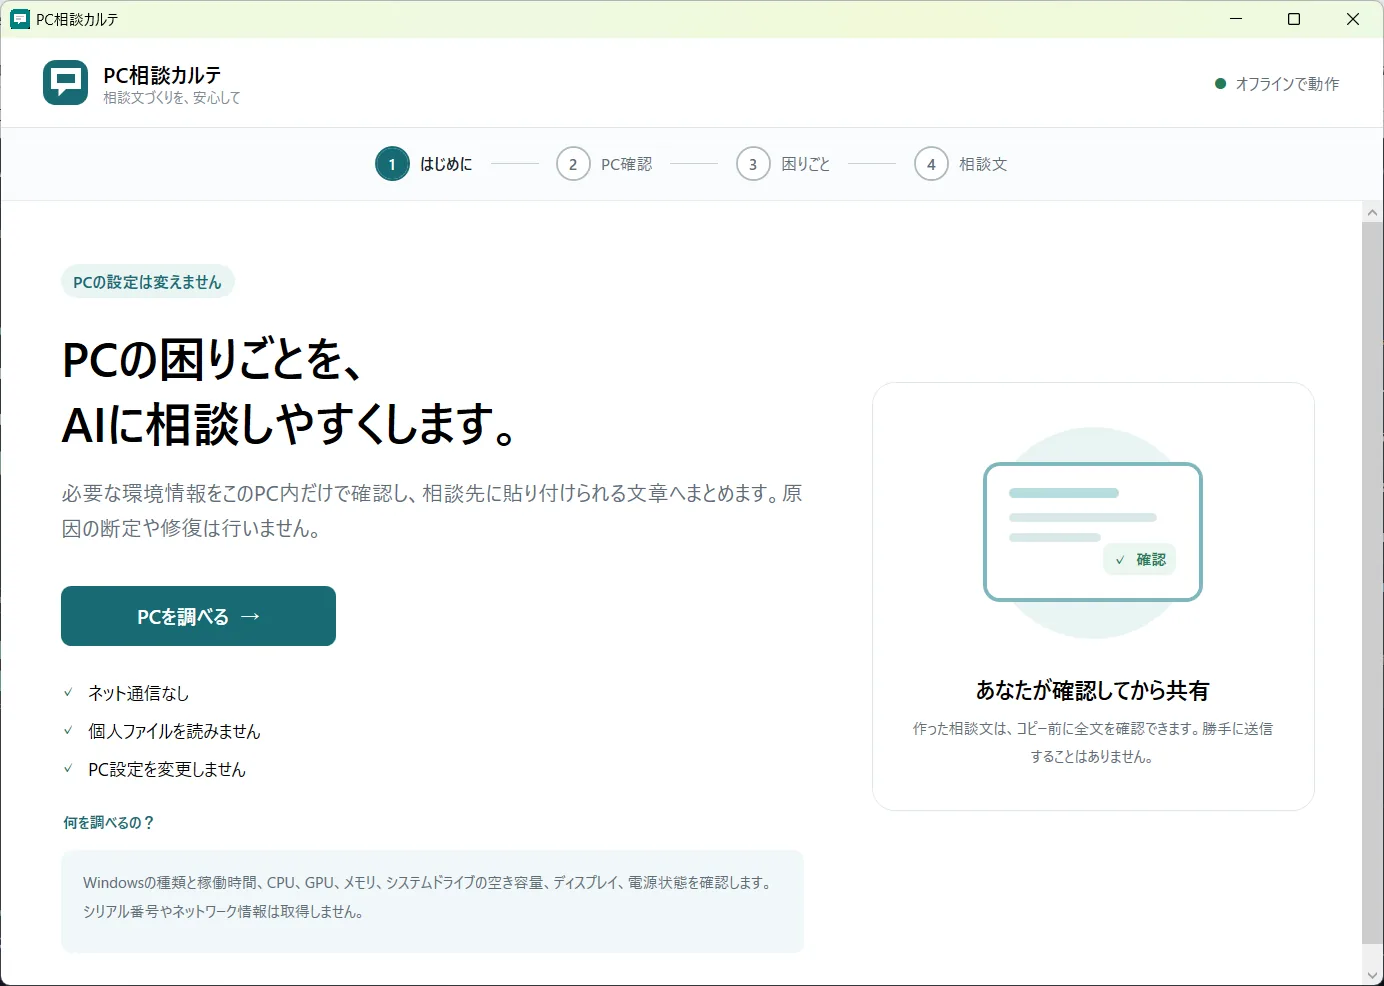The height and width of the screenshot is (986, 1384).
Task: Click the vertical scrollbar thumb
Action: click(x=1372, y=583)
